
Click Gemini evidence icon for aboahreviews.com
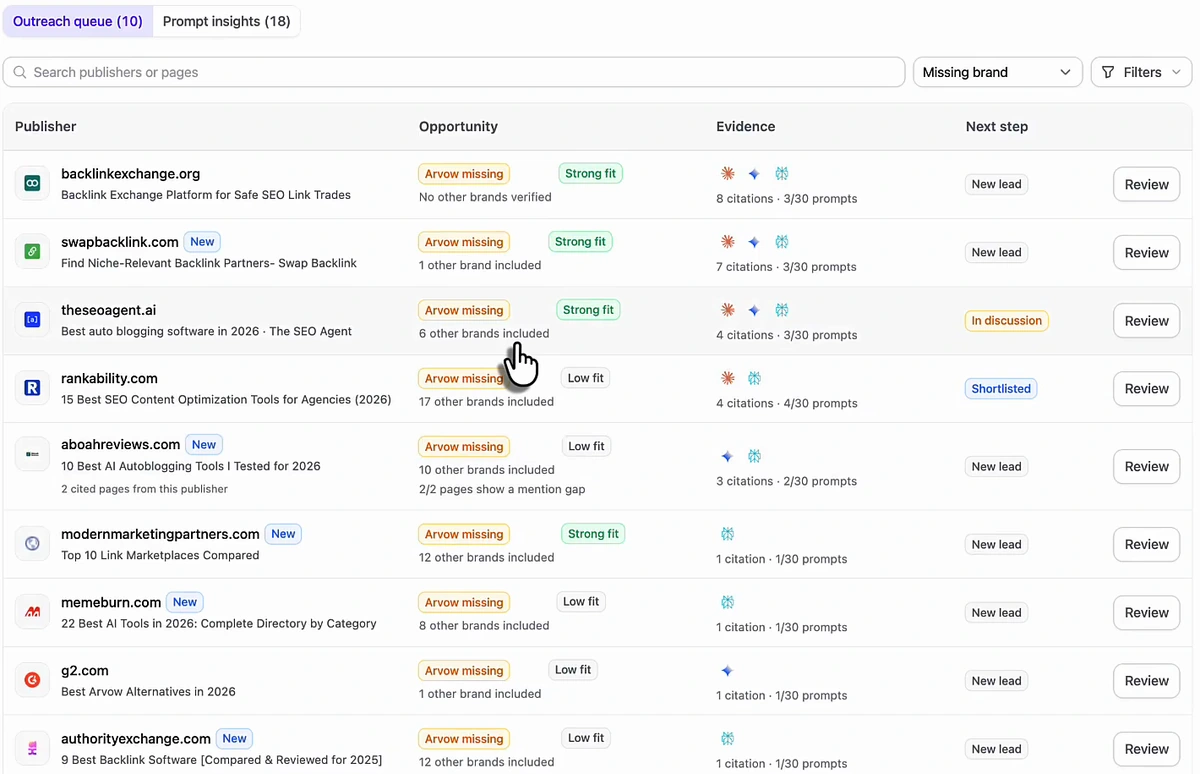[x=728, y=456]
